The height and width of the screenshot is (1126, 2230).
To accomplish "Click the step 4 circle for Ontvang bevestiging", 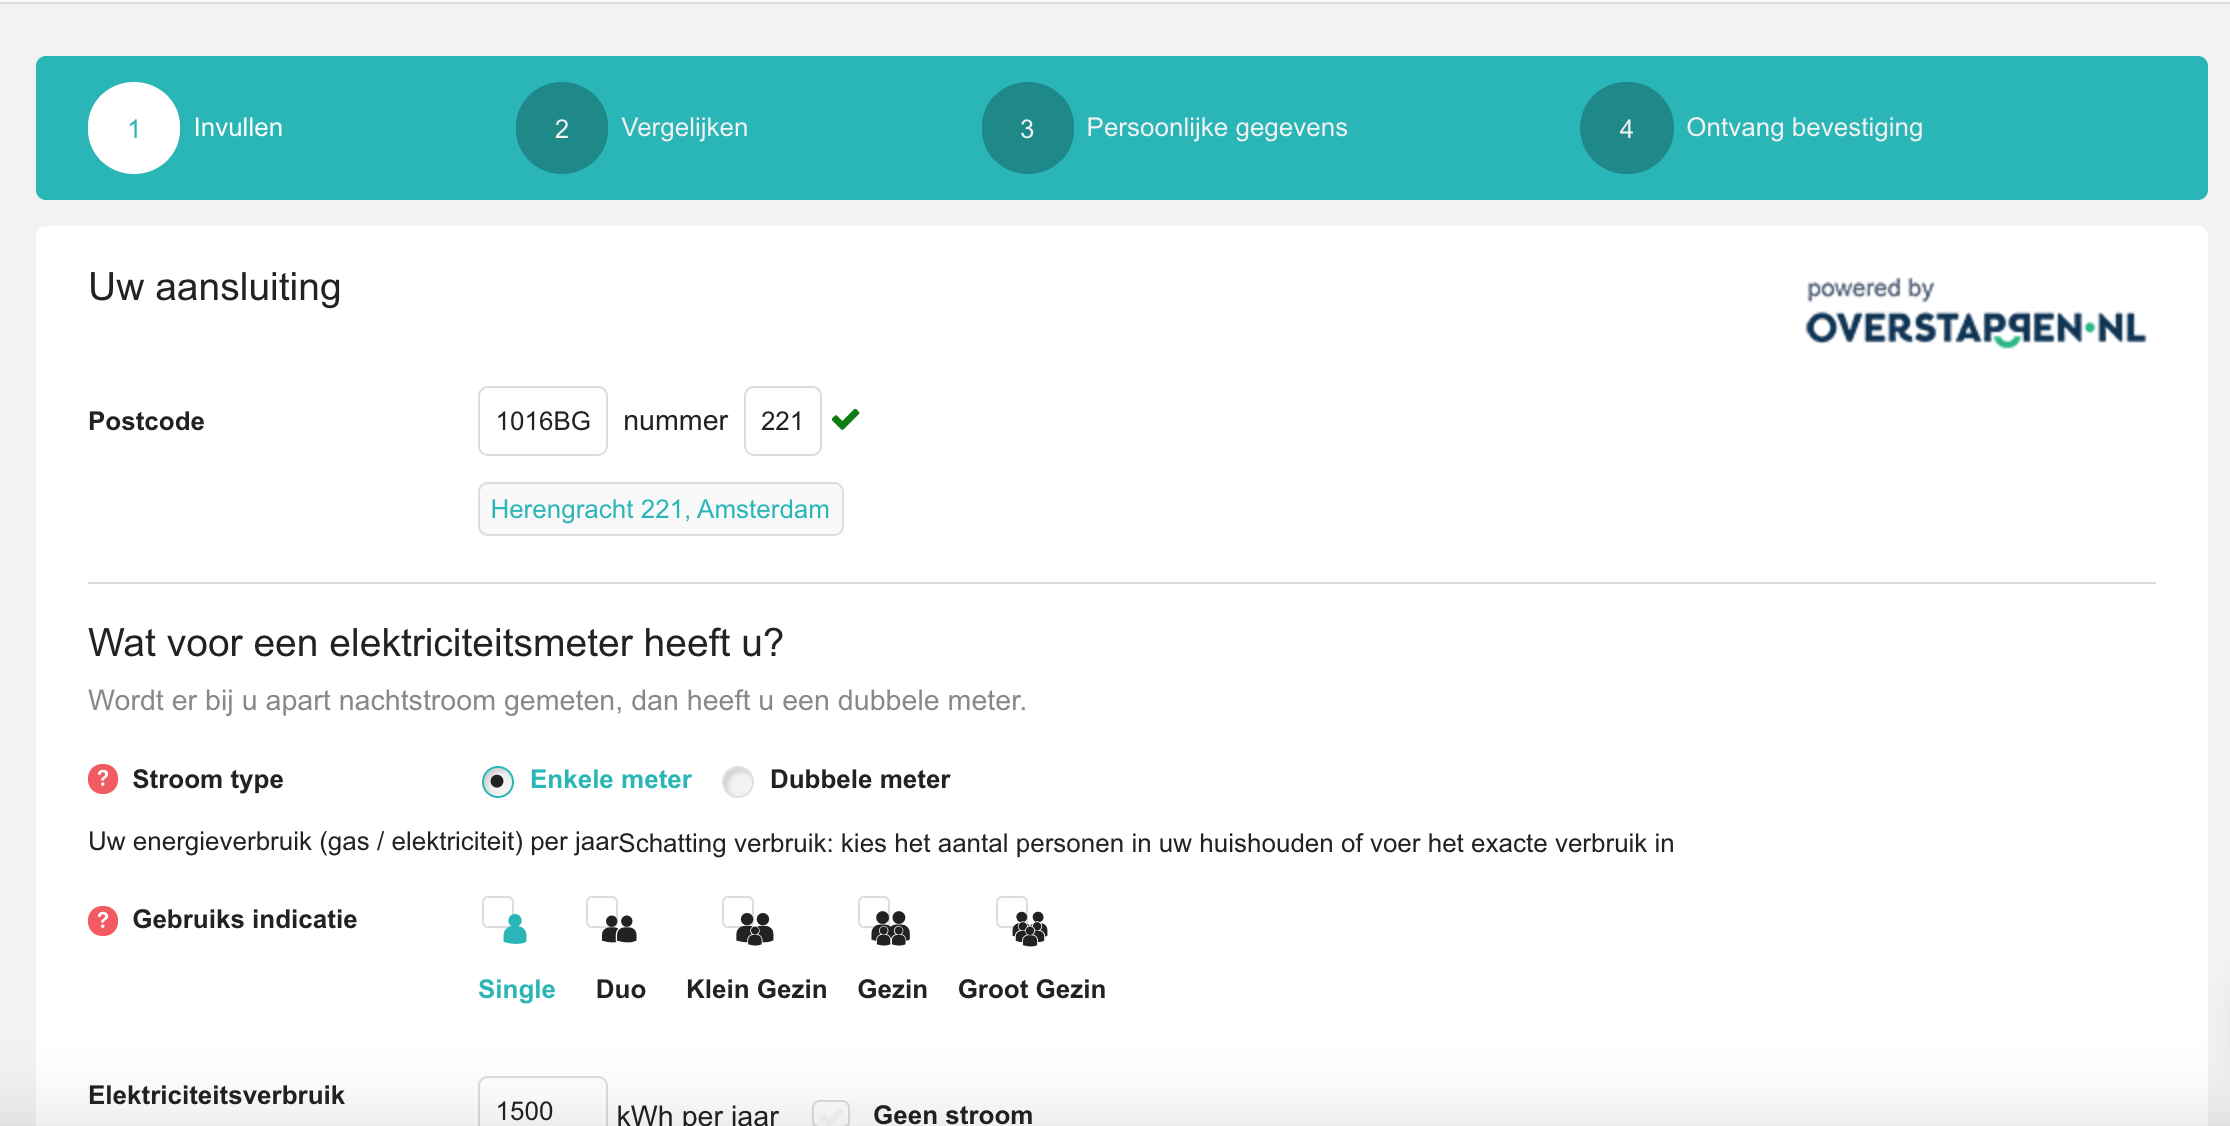I will tap(1626, 128).
